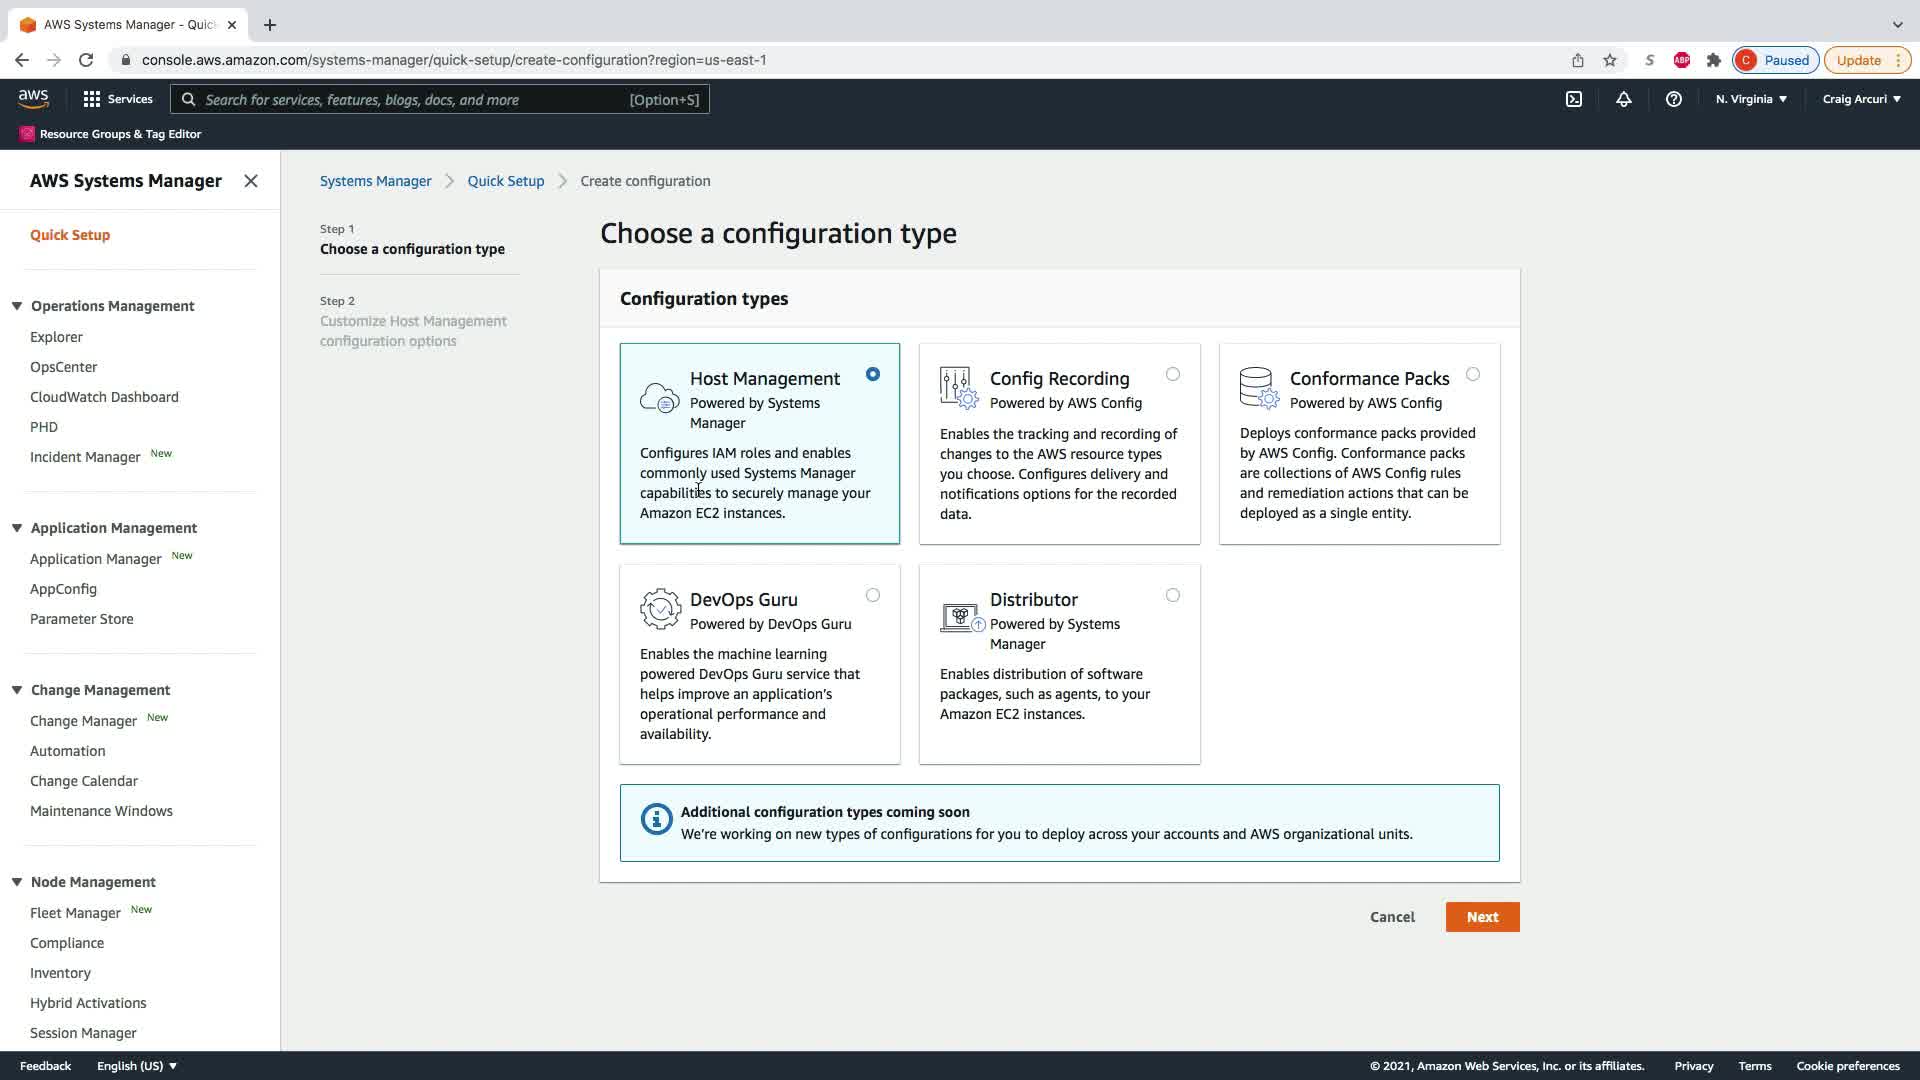The image size is (1920, 1080).
Task: Choose the DevOps Guru radio option
Action: click(x=872, y=595)
